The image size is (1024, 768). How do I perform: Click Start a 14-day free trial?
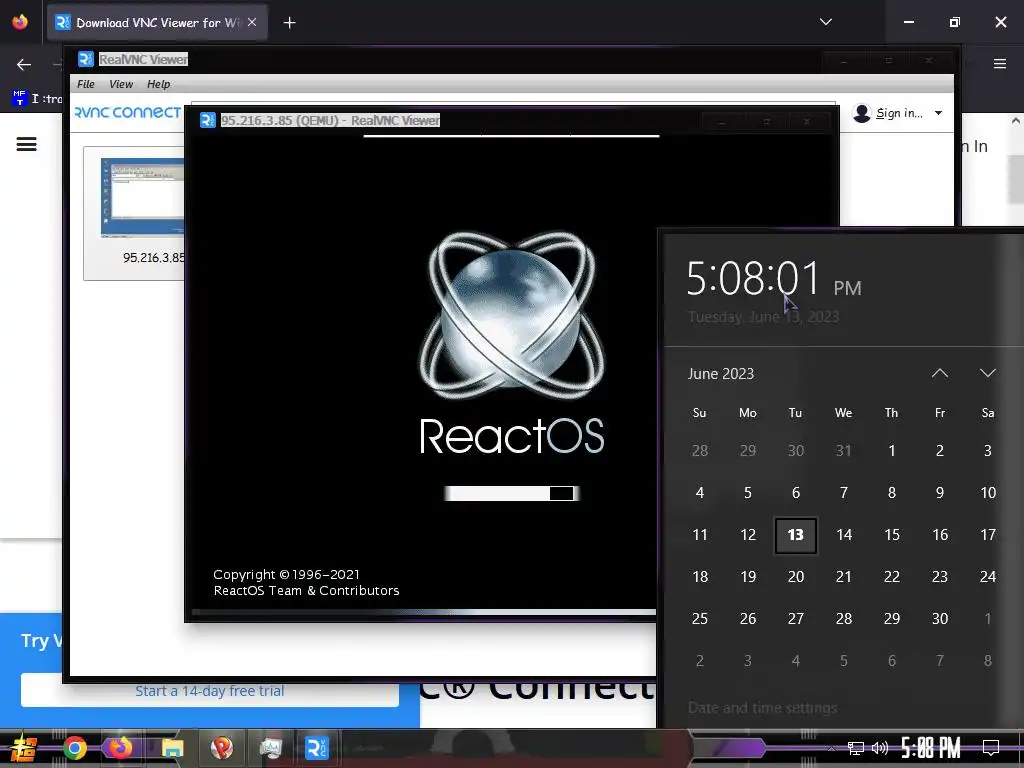pos(210,691)
